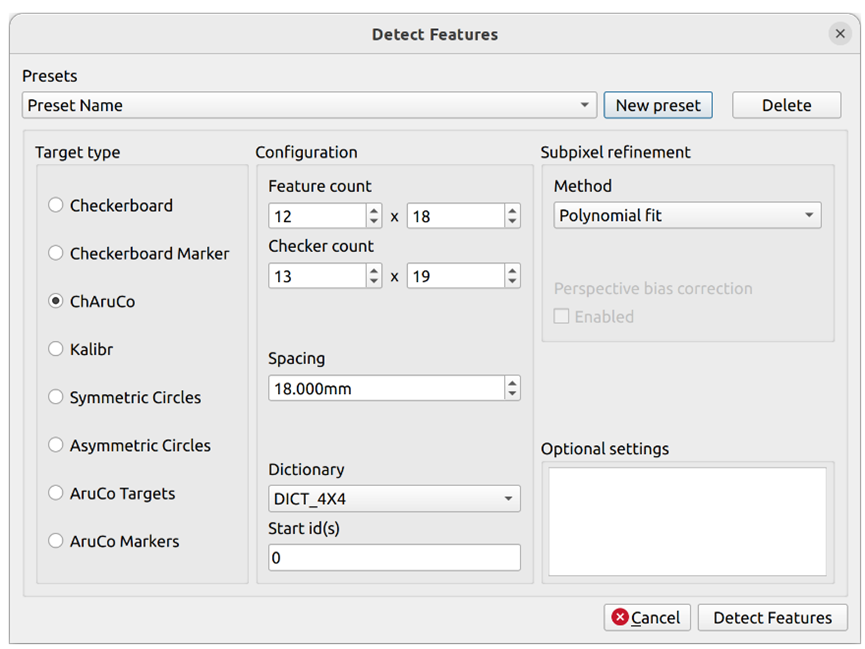
Task: Select the Checkerboard target type
Action: 56,206
